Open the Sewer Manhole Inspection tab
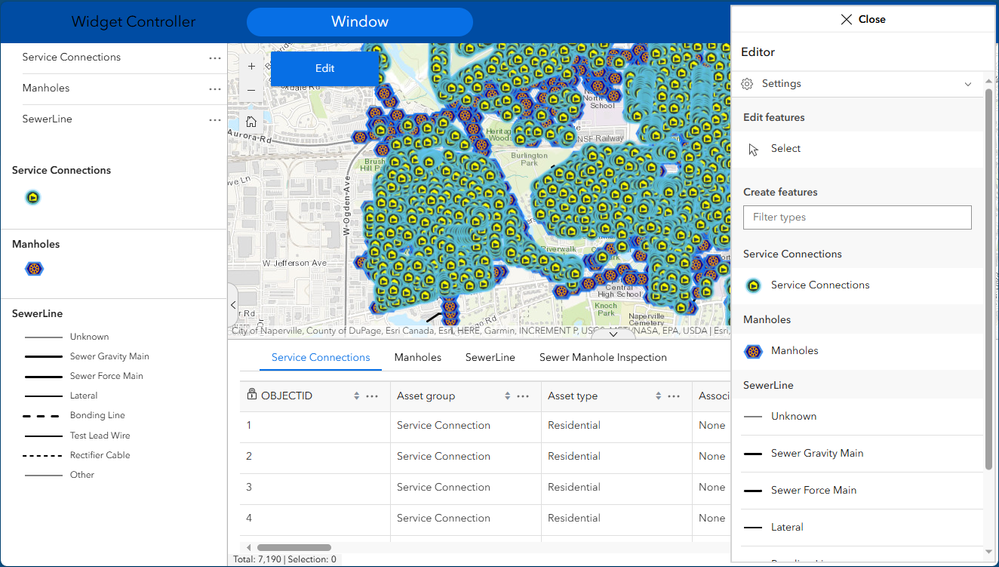The width and height of the screenshot is (999, 567). pos(603,357)
